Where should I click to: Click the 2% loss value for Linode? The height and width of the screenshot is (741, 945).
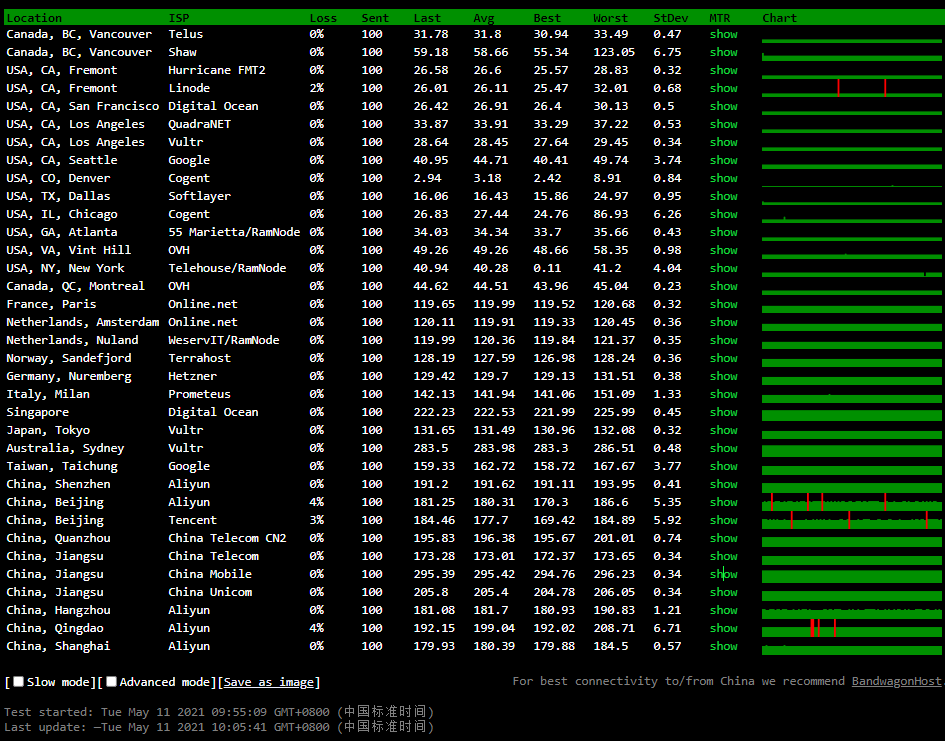[x=316, y=88]
